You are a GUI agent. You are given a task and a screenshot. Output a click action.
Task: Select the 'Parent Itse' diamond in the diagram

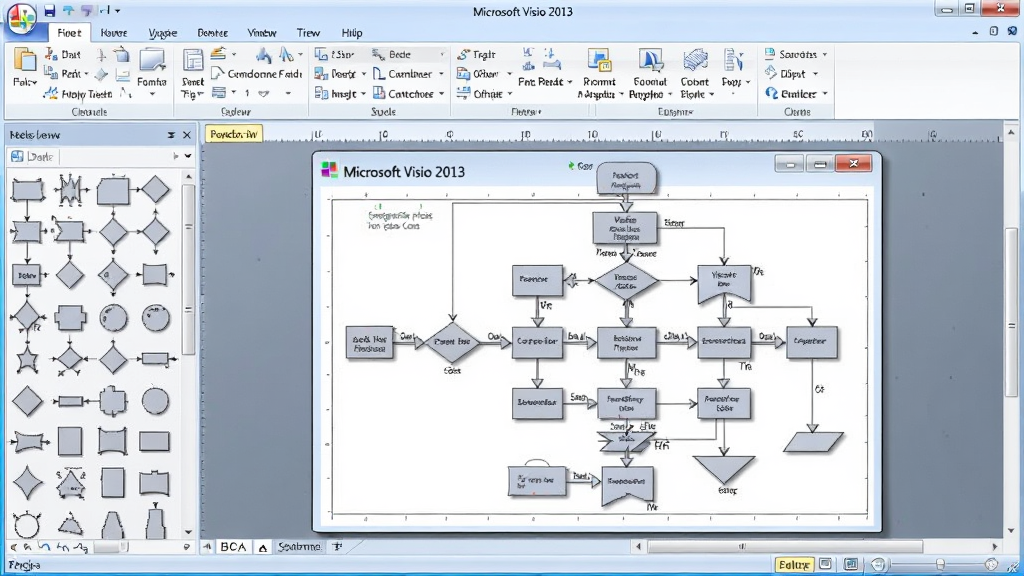tap(453, 342)
